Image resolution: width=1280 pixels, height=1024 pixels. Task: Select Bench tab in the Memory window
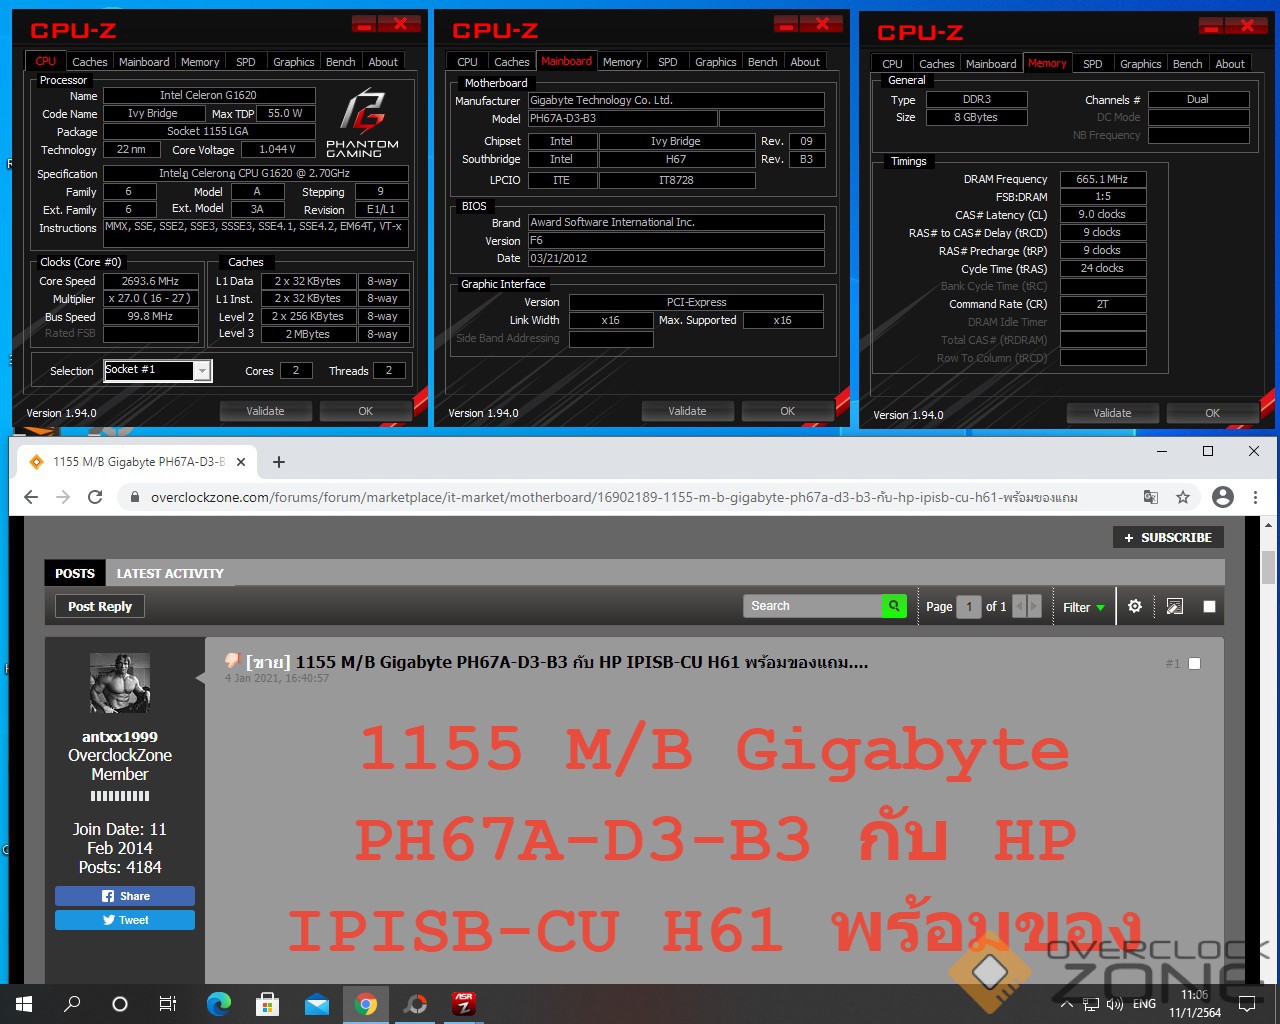(x=1188, y=64)
